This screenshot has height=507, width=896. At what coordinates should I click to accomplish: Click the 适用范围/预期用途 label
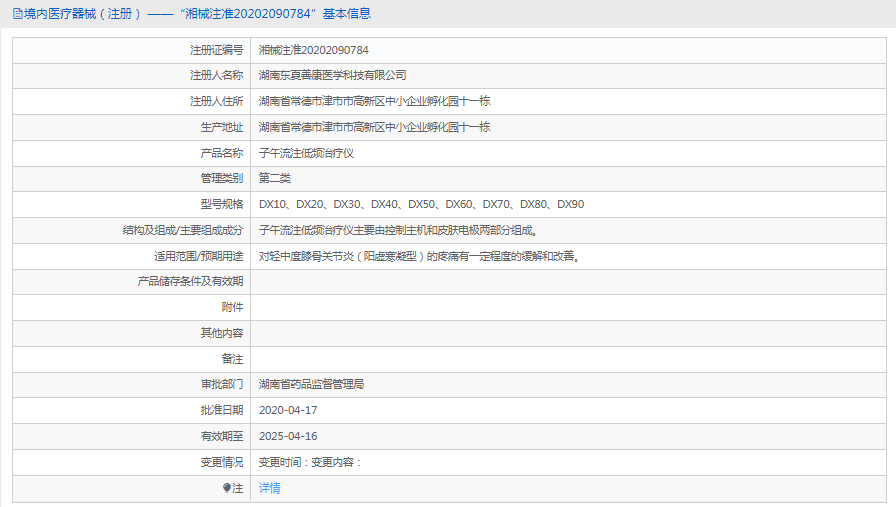coord(198,256)
